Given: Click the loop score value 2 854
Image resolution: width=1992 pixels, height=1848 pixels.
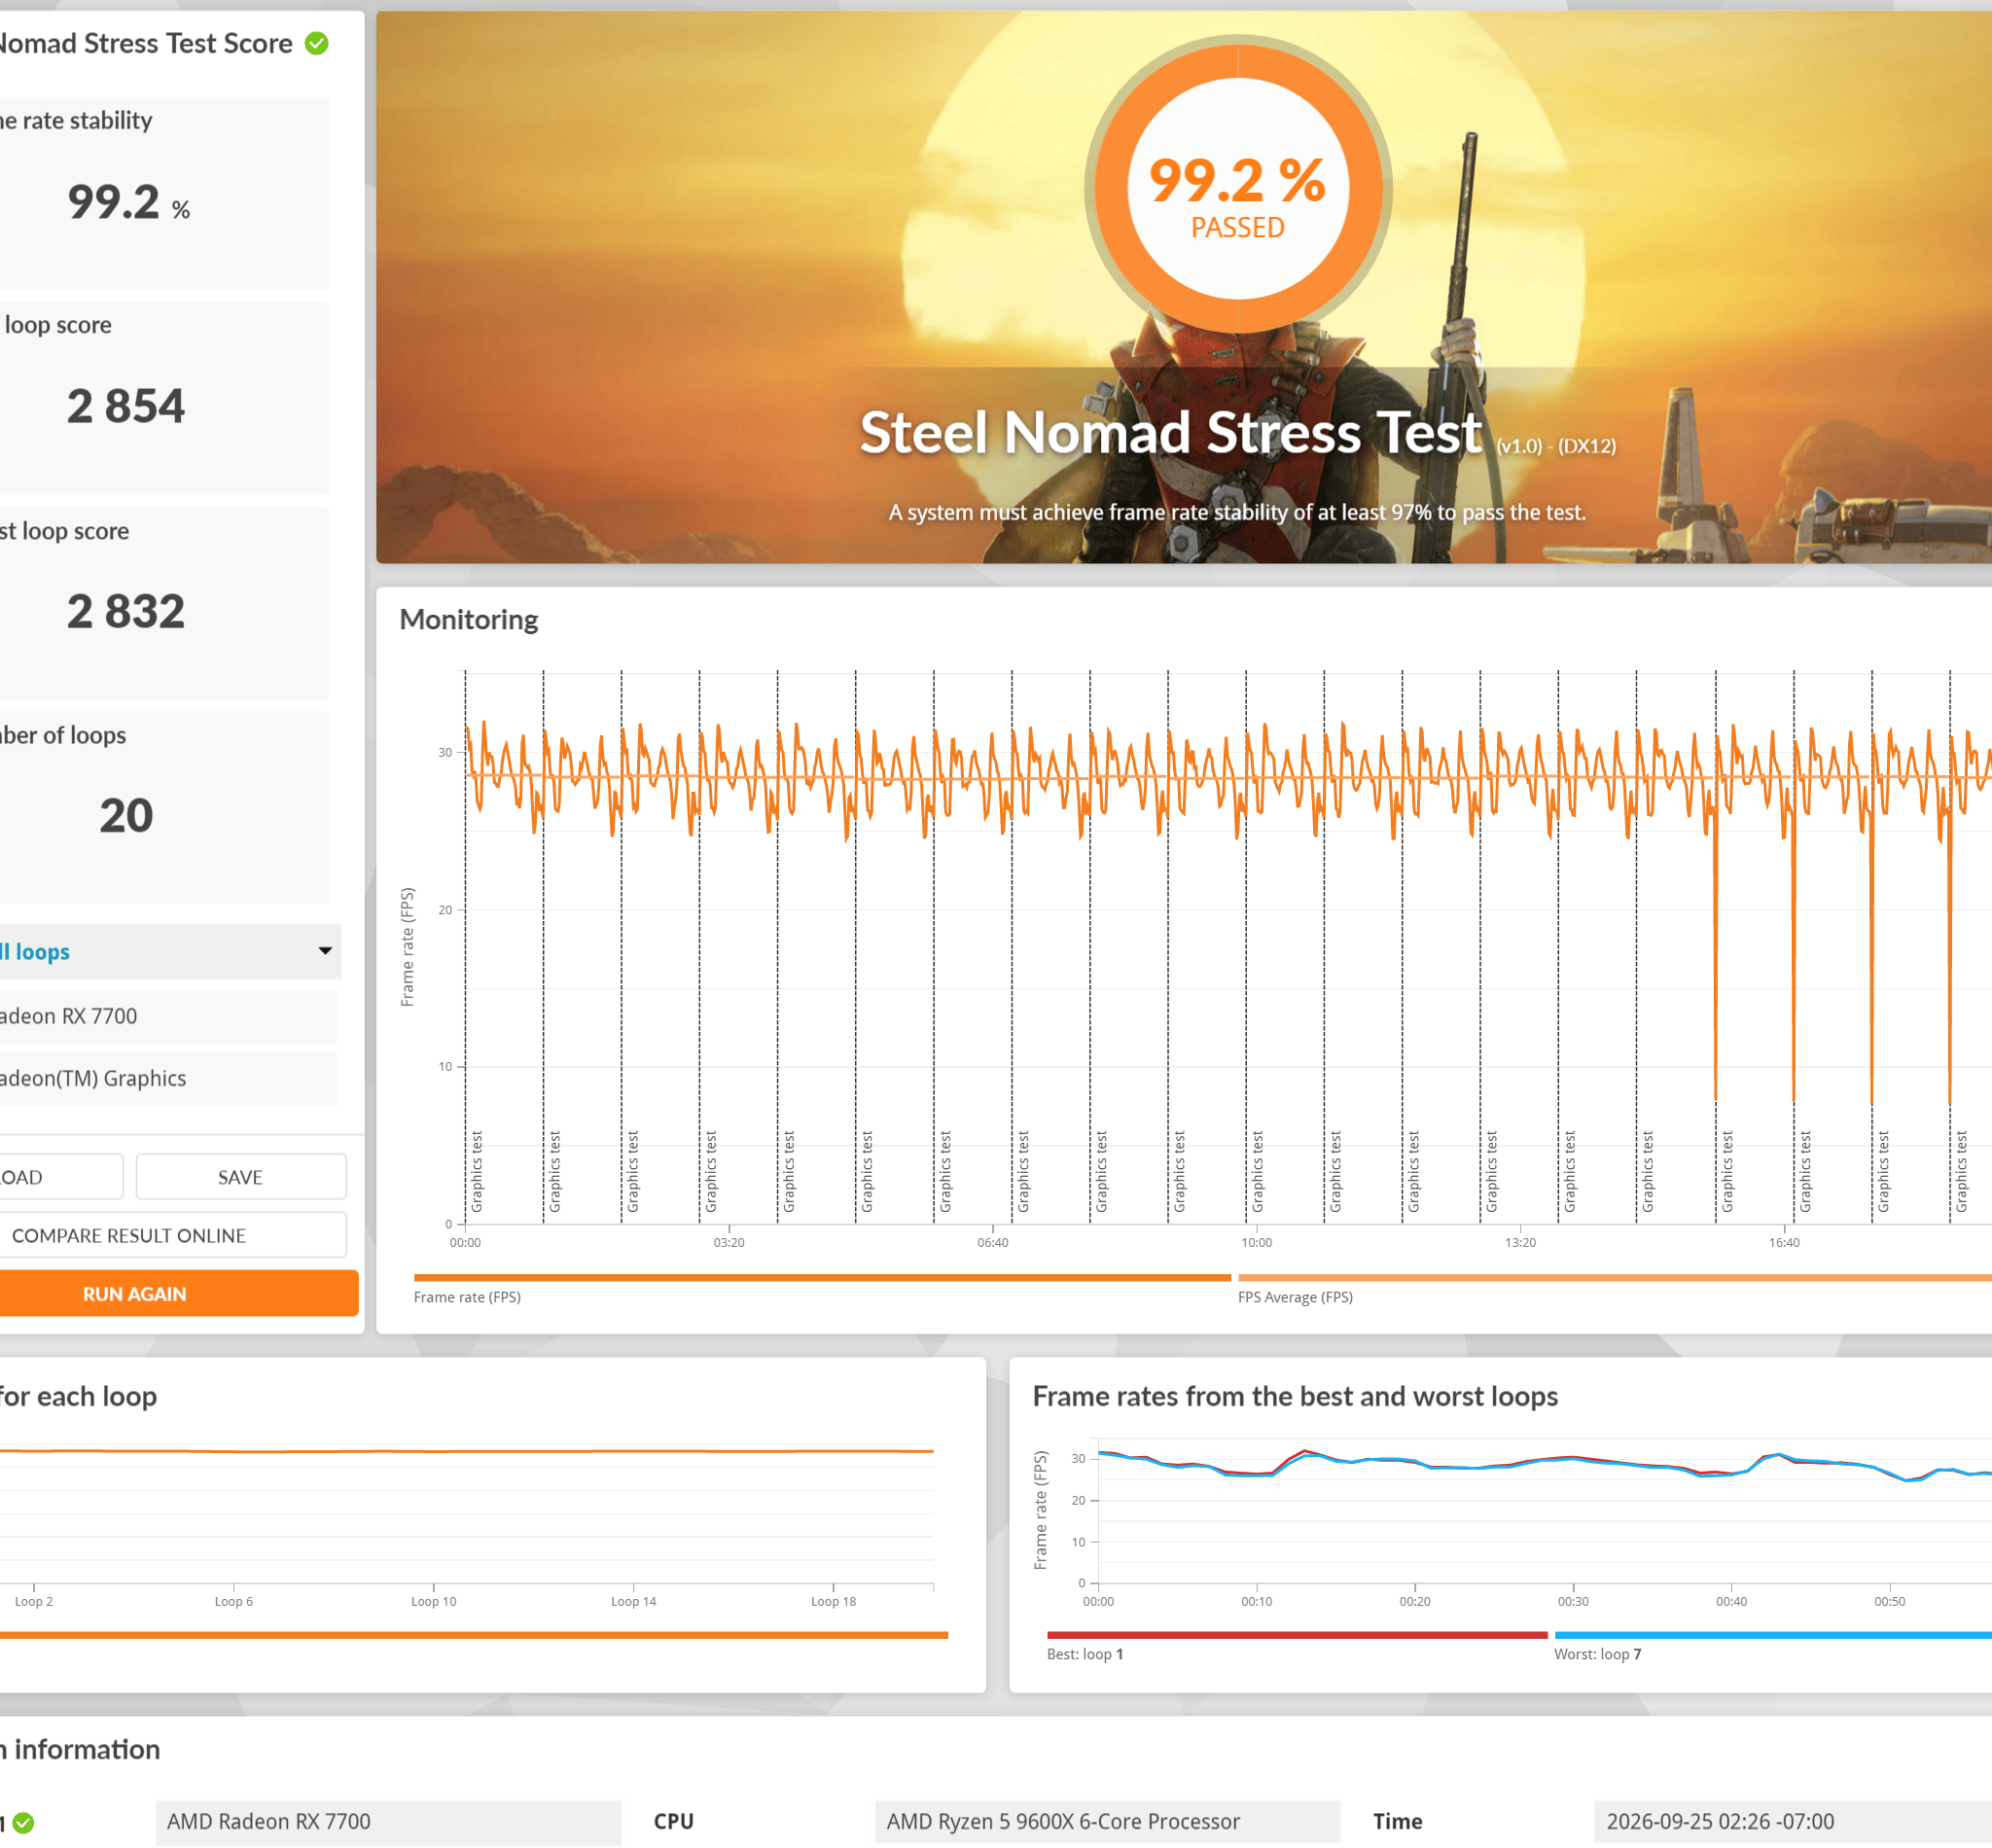Looking at the screenshot, I should pyautogui.click(x=126, y=406).
